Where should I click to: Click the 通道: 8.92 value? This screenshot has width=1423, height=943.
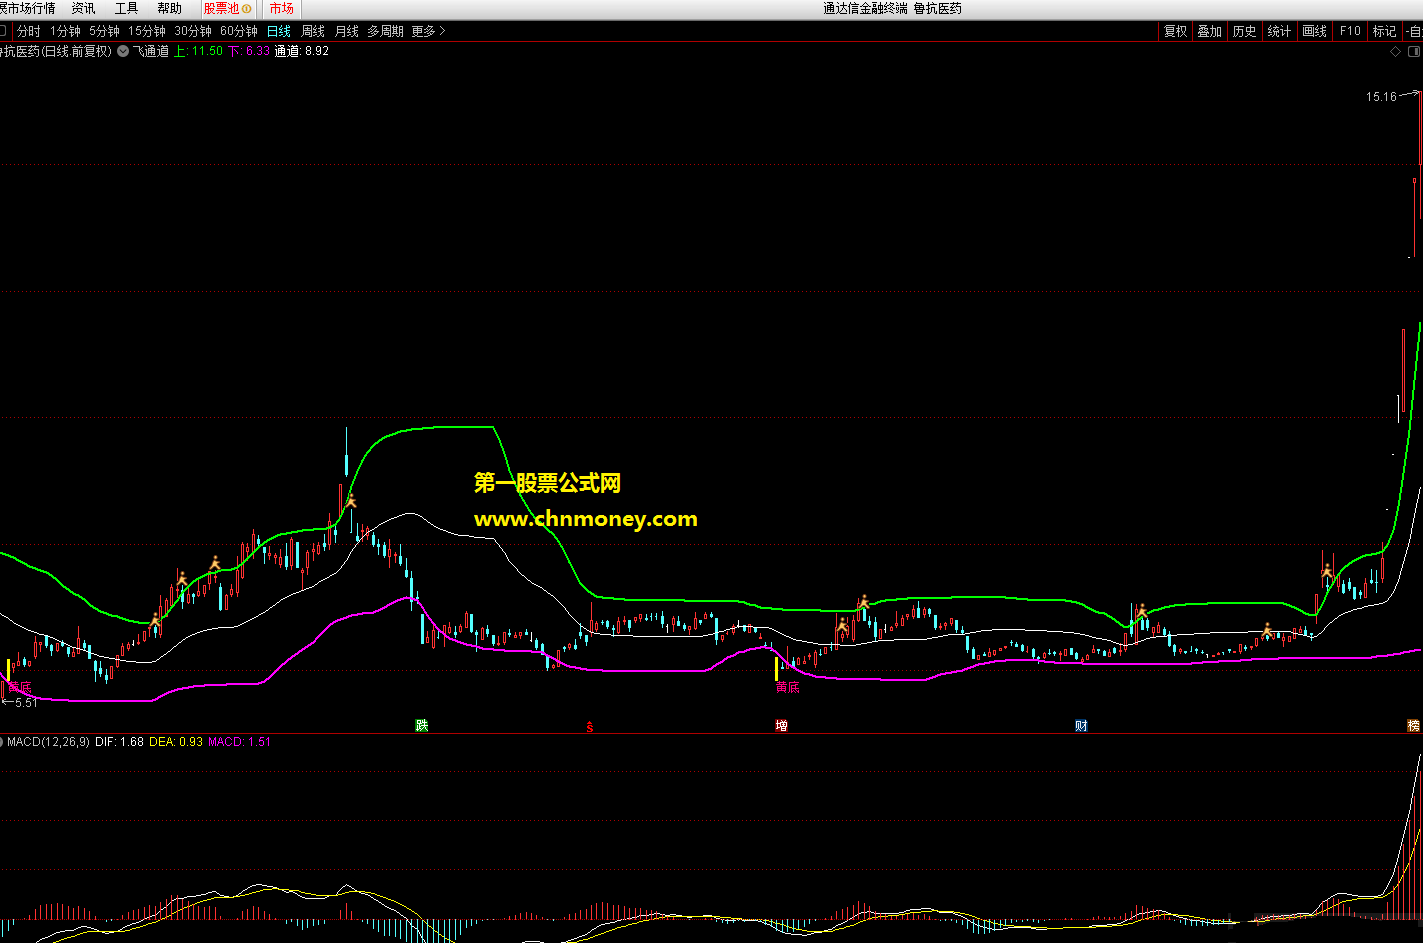(301, 51)
